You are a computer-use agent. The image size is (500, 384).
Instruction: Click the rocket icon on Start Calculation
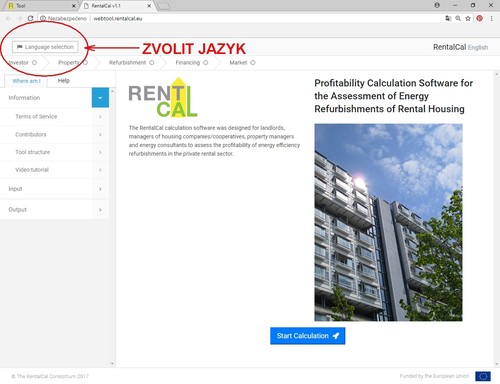[336, 336]
